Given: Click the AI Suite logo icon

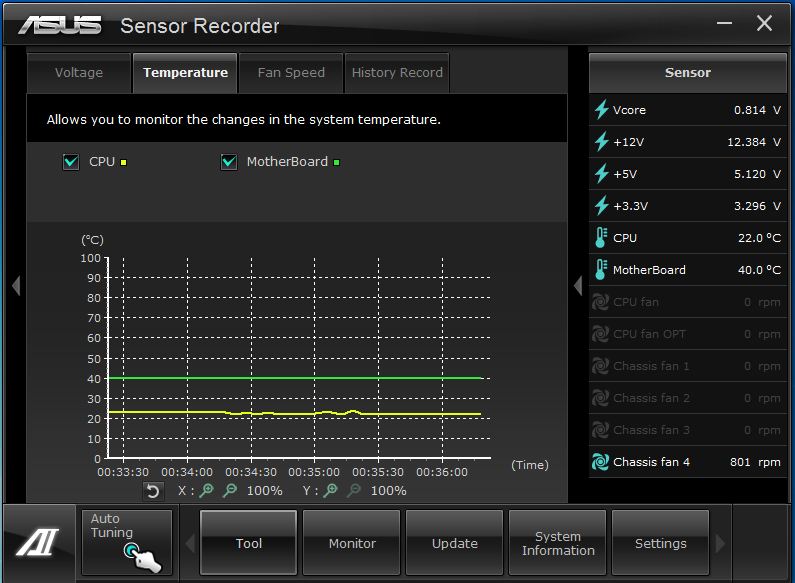Looking at the screenshot, I should 38,542.
